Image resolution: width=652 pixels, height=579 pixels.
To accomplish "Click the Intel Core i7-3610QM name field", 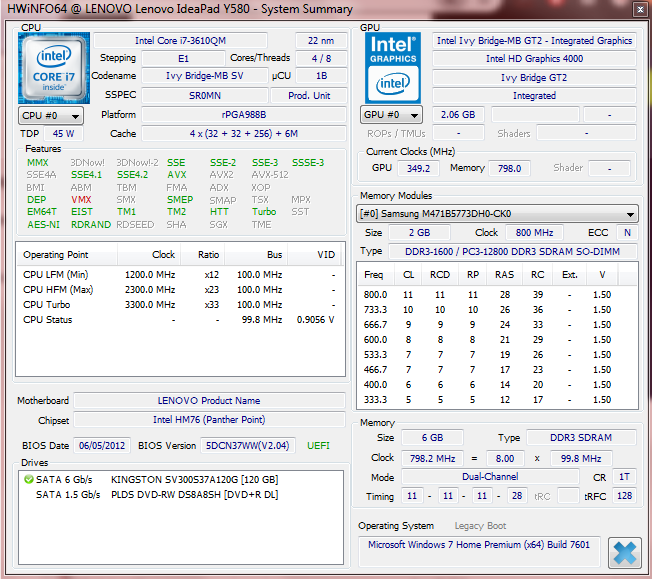I will (x=180, y=41).
